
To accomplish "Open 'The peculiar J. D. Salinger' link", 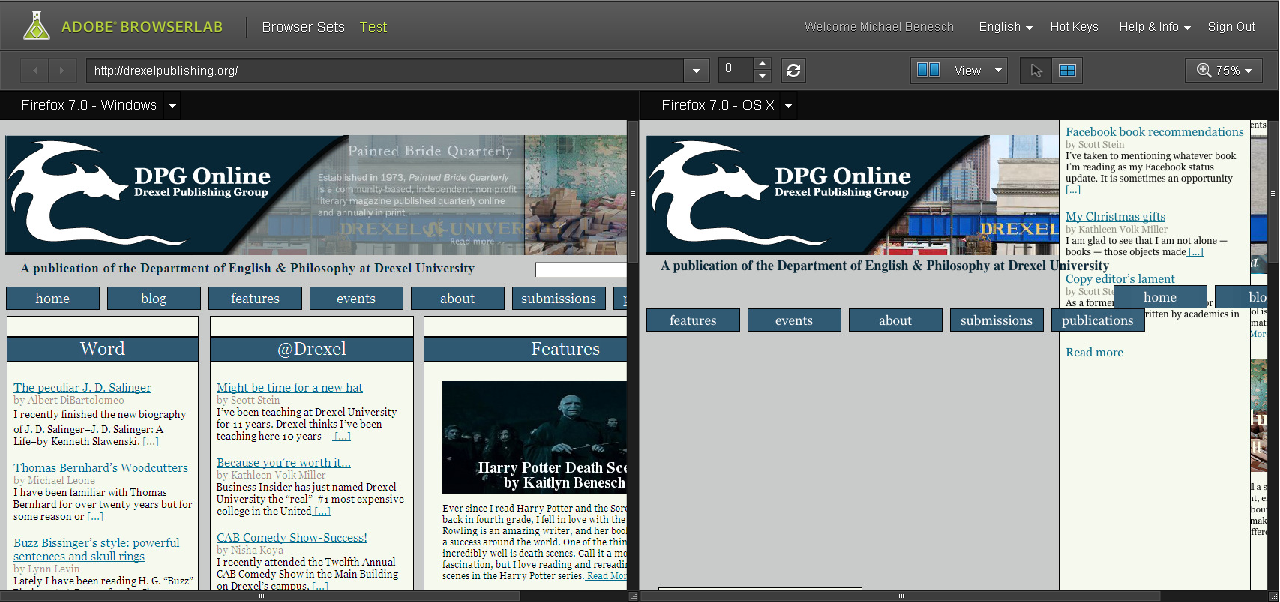I will (x=82, y=388).
